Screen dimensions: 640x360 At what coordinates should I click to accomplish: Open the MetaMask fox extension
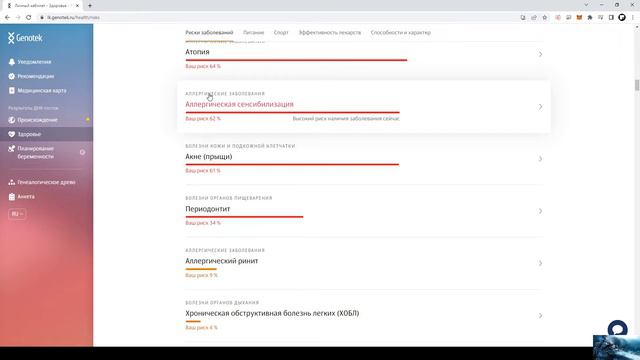[x=579, y=18]
